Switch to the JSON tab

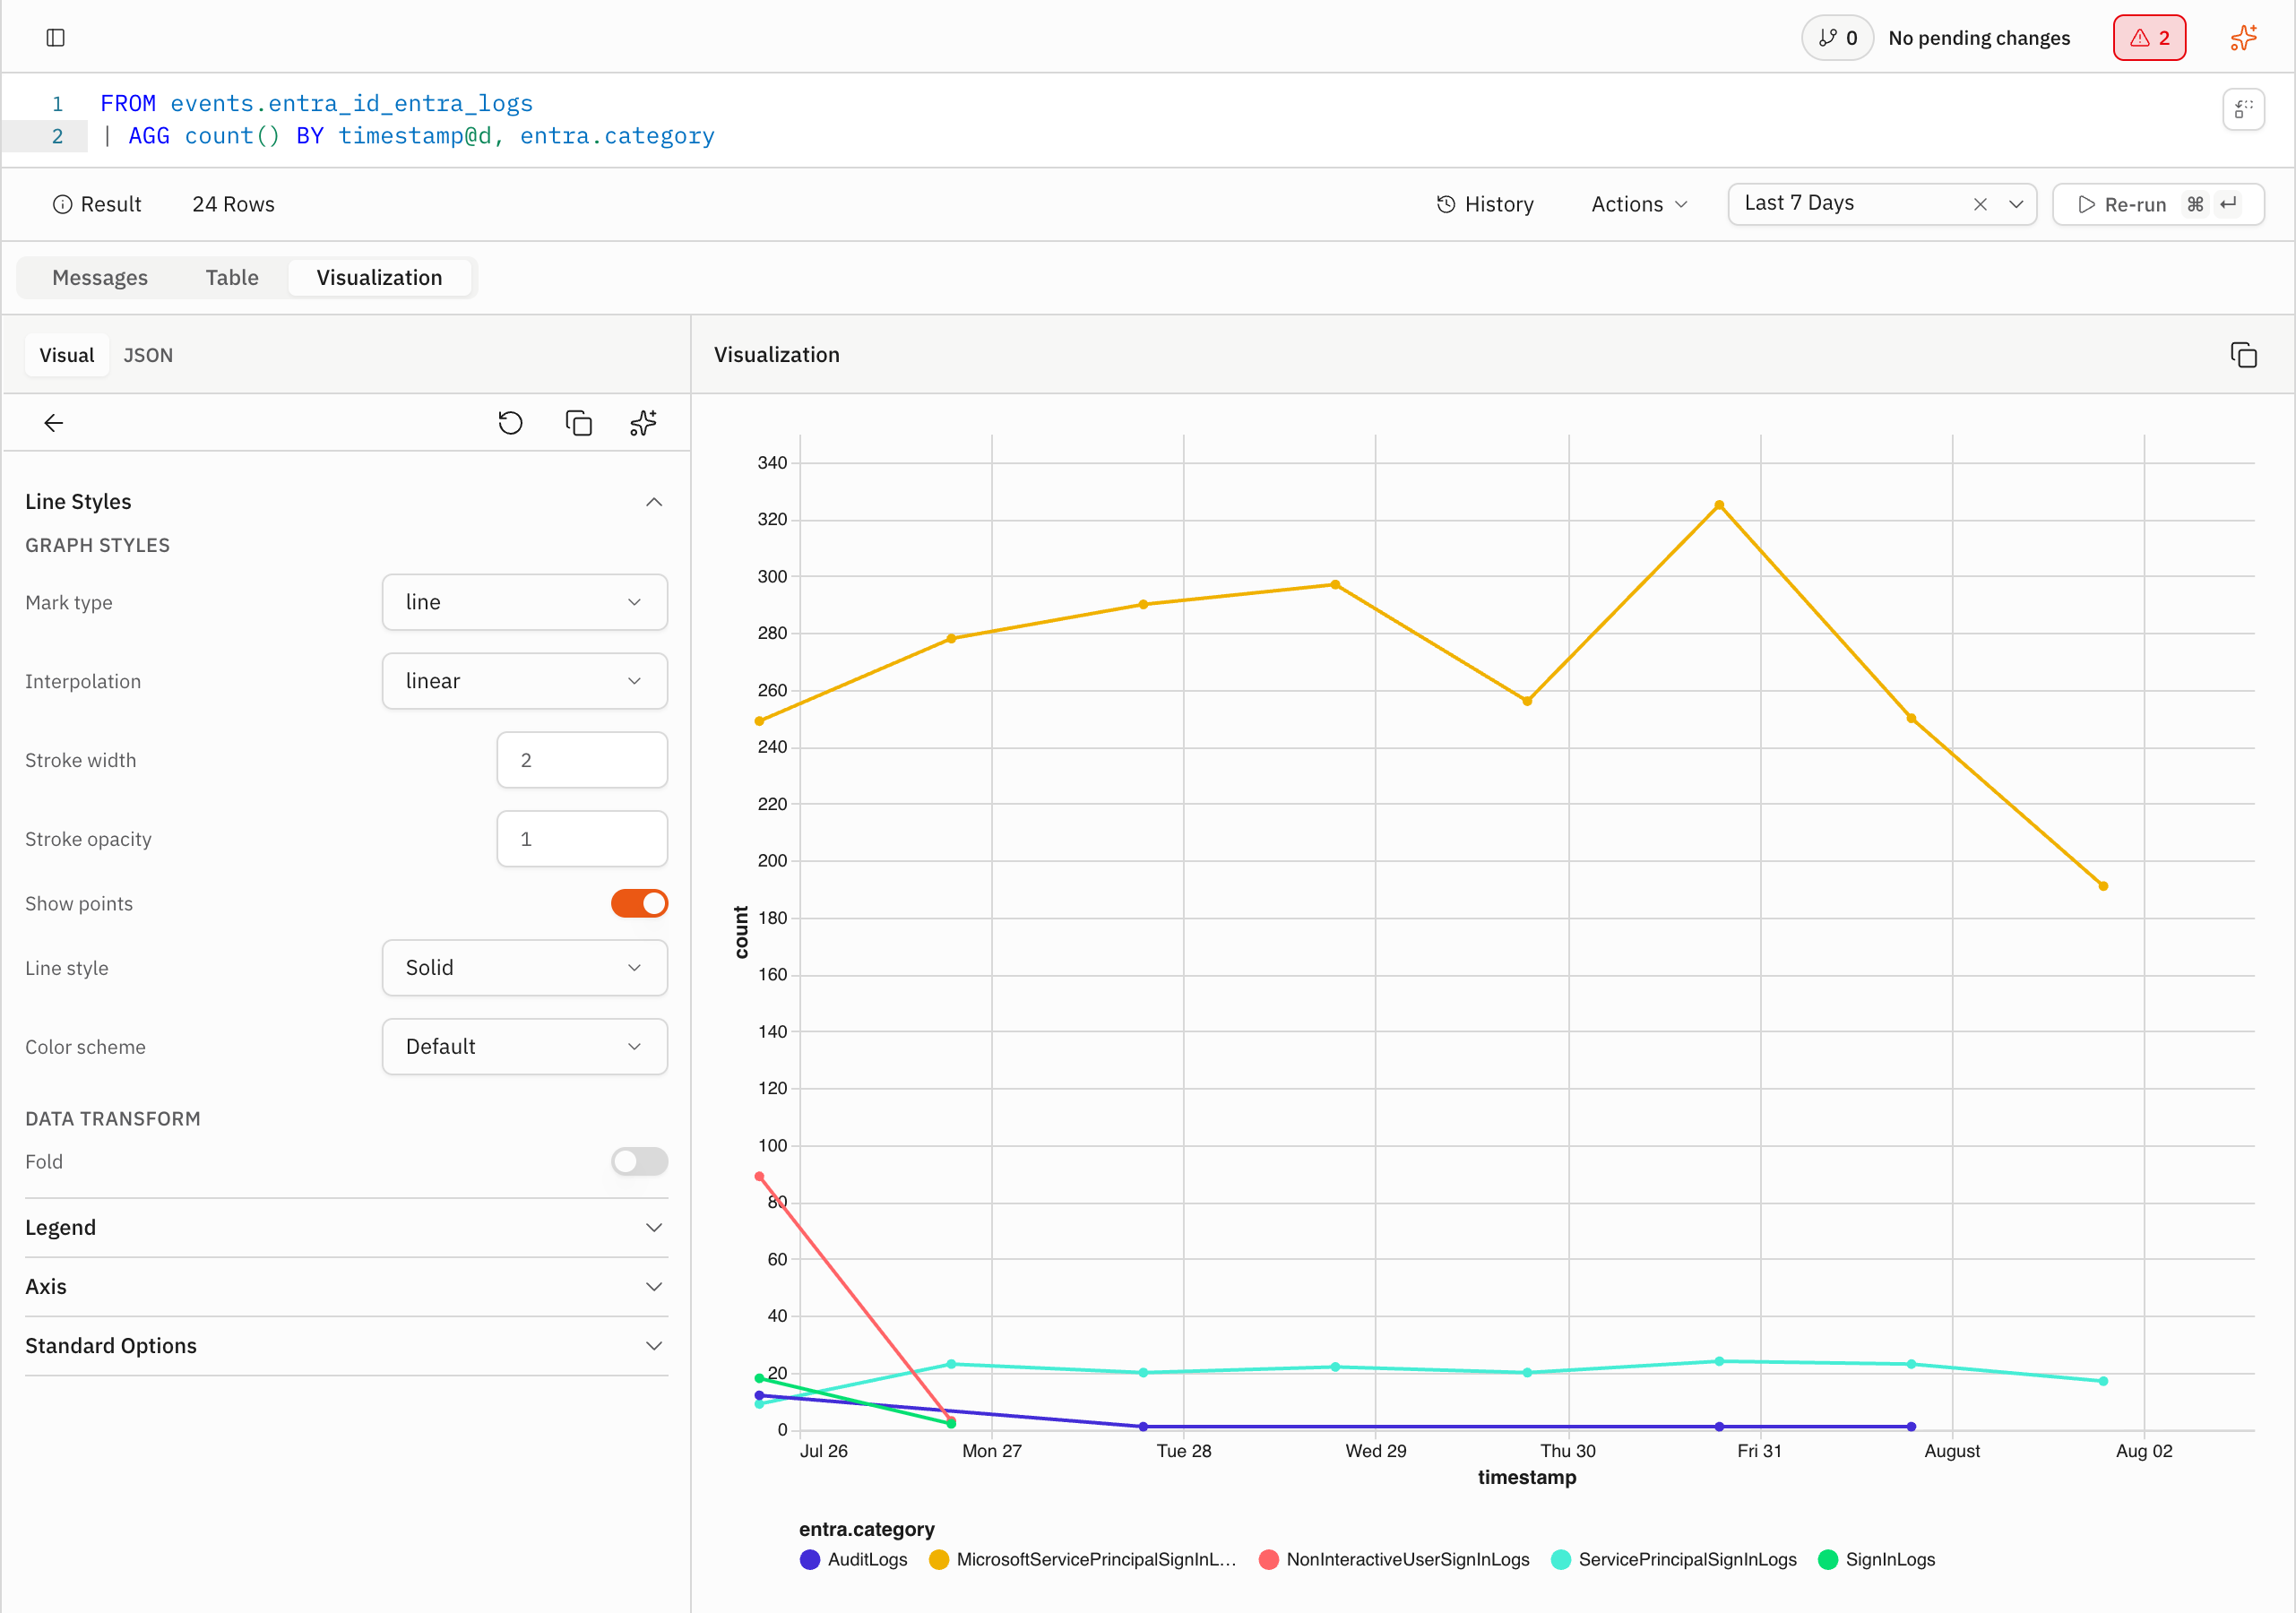148,355
